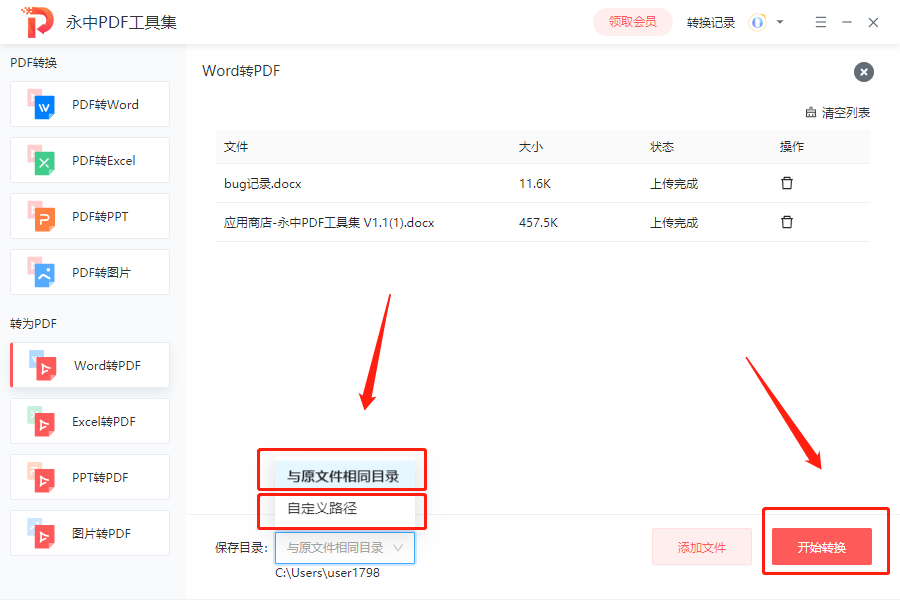This screenshot has height=600, width=900.
Task: Click 领取会员 membership button
Action: [632, 22]
